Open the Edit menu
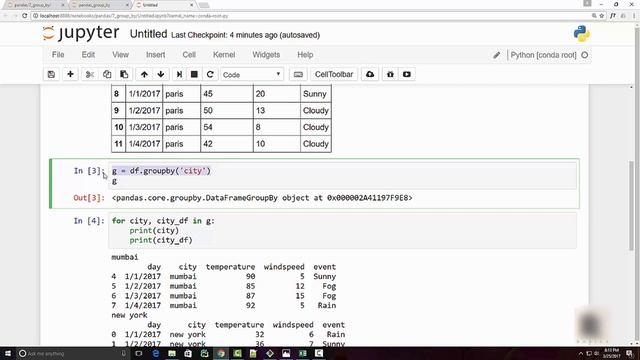 click(x=88, y=55)
